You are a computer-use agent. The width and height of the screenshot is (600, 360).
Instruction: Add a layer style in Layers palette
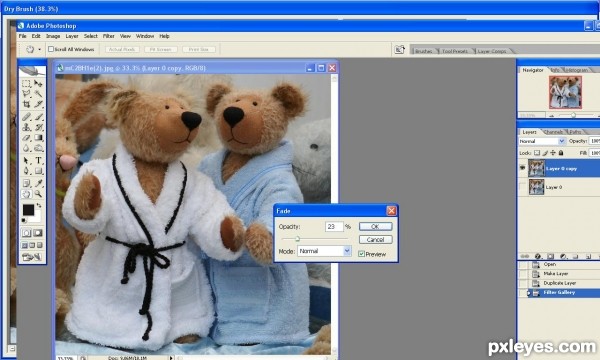coord(538,256)
